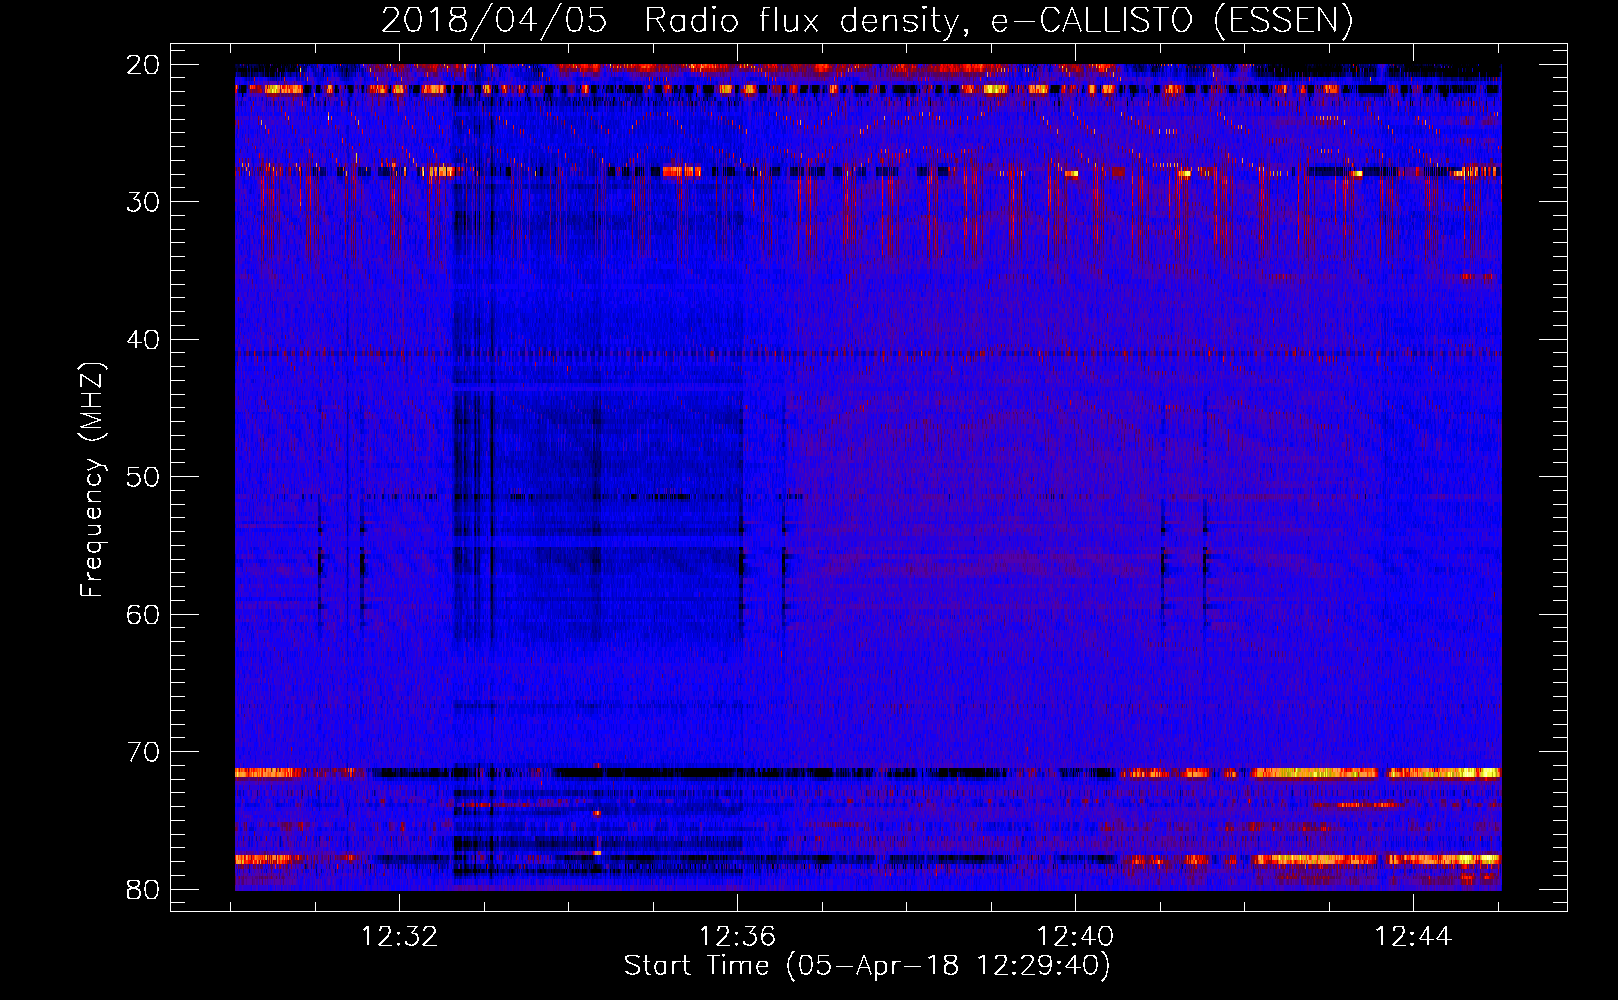The height and width of the screenshot is (1000, 1618).
Task: Click the 12:40 time tick label
Action: tap(1075, 937)
